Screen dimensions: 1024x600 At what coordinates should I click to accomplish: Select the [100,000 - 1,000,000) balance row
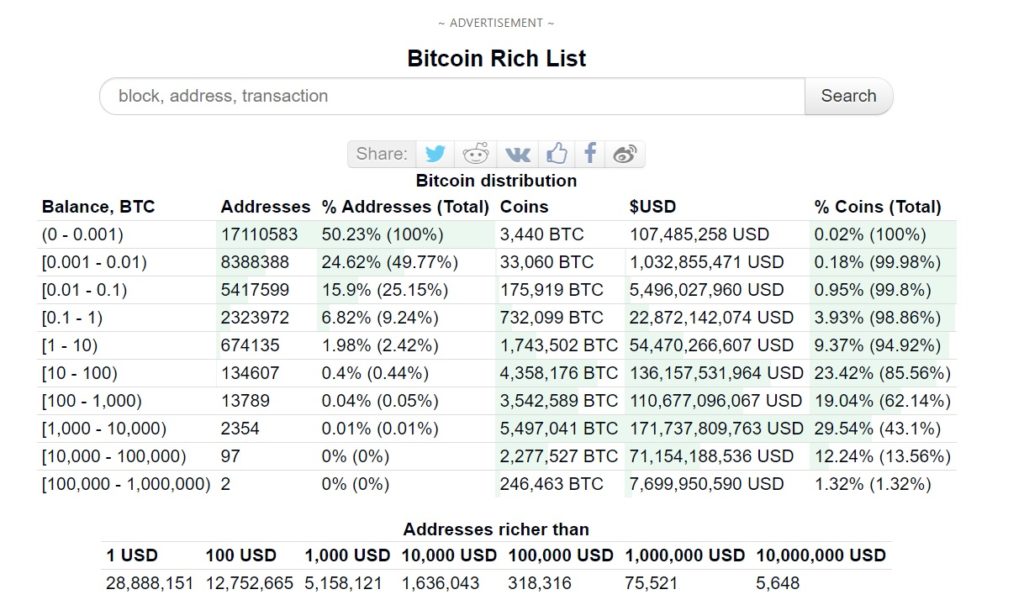click(496, 484)
